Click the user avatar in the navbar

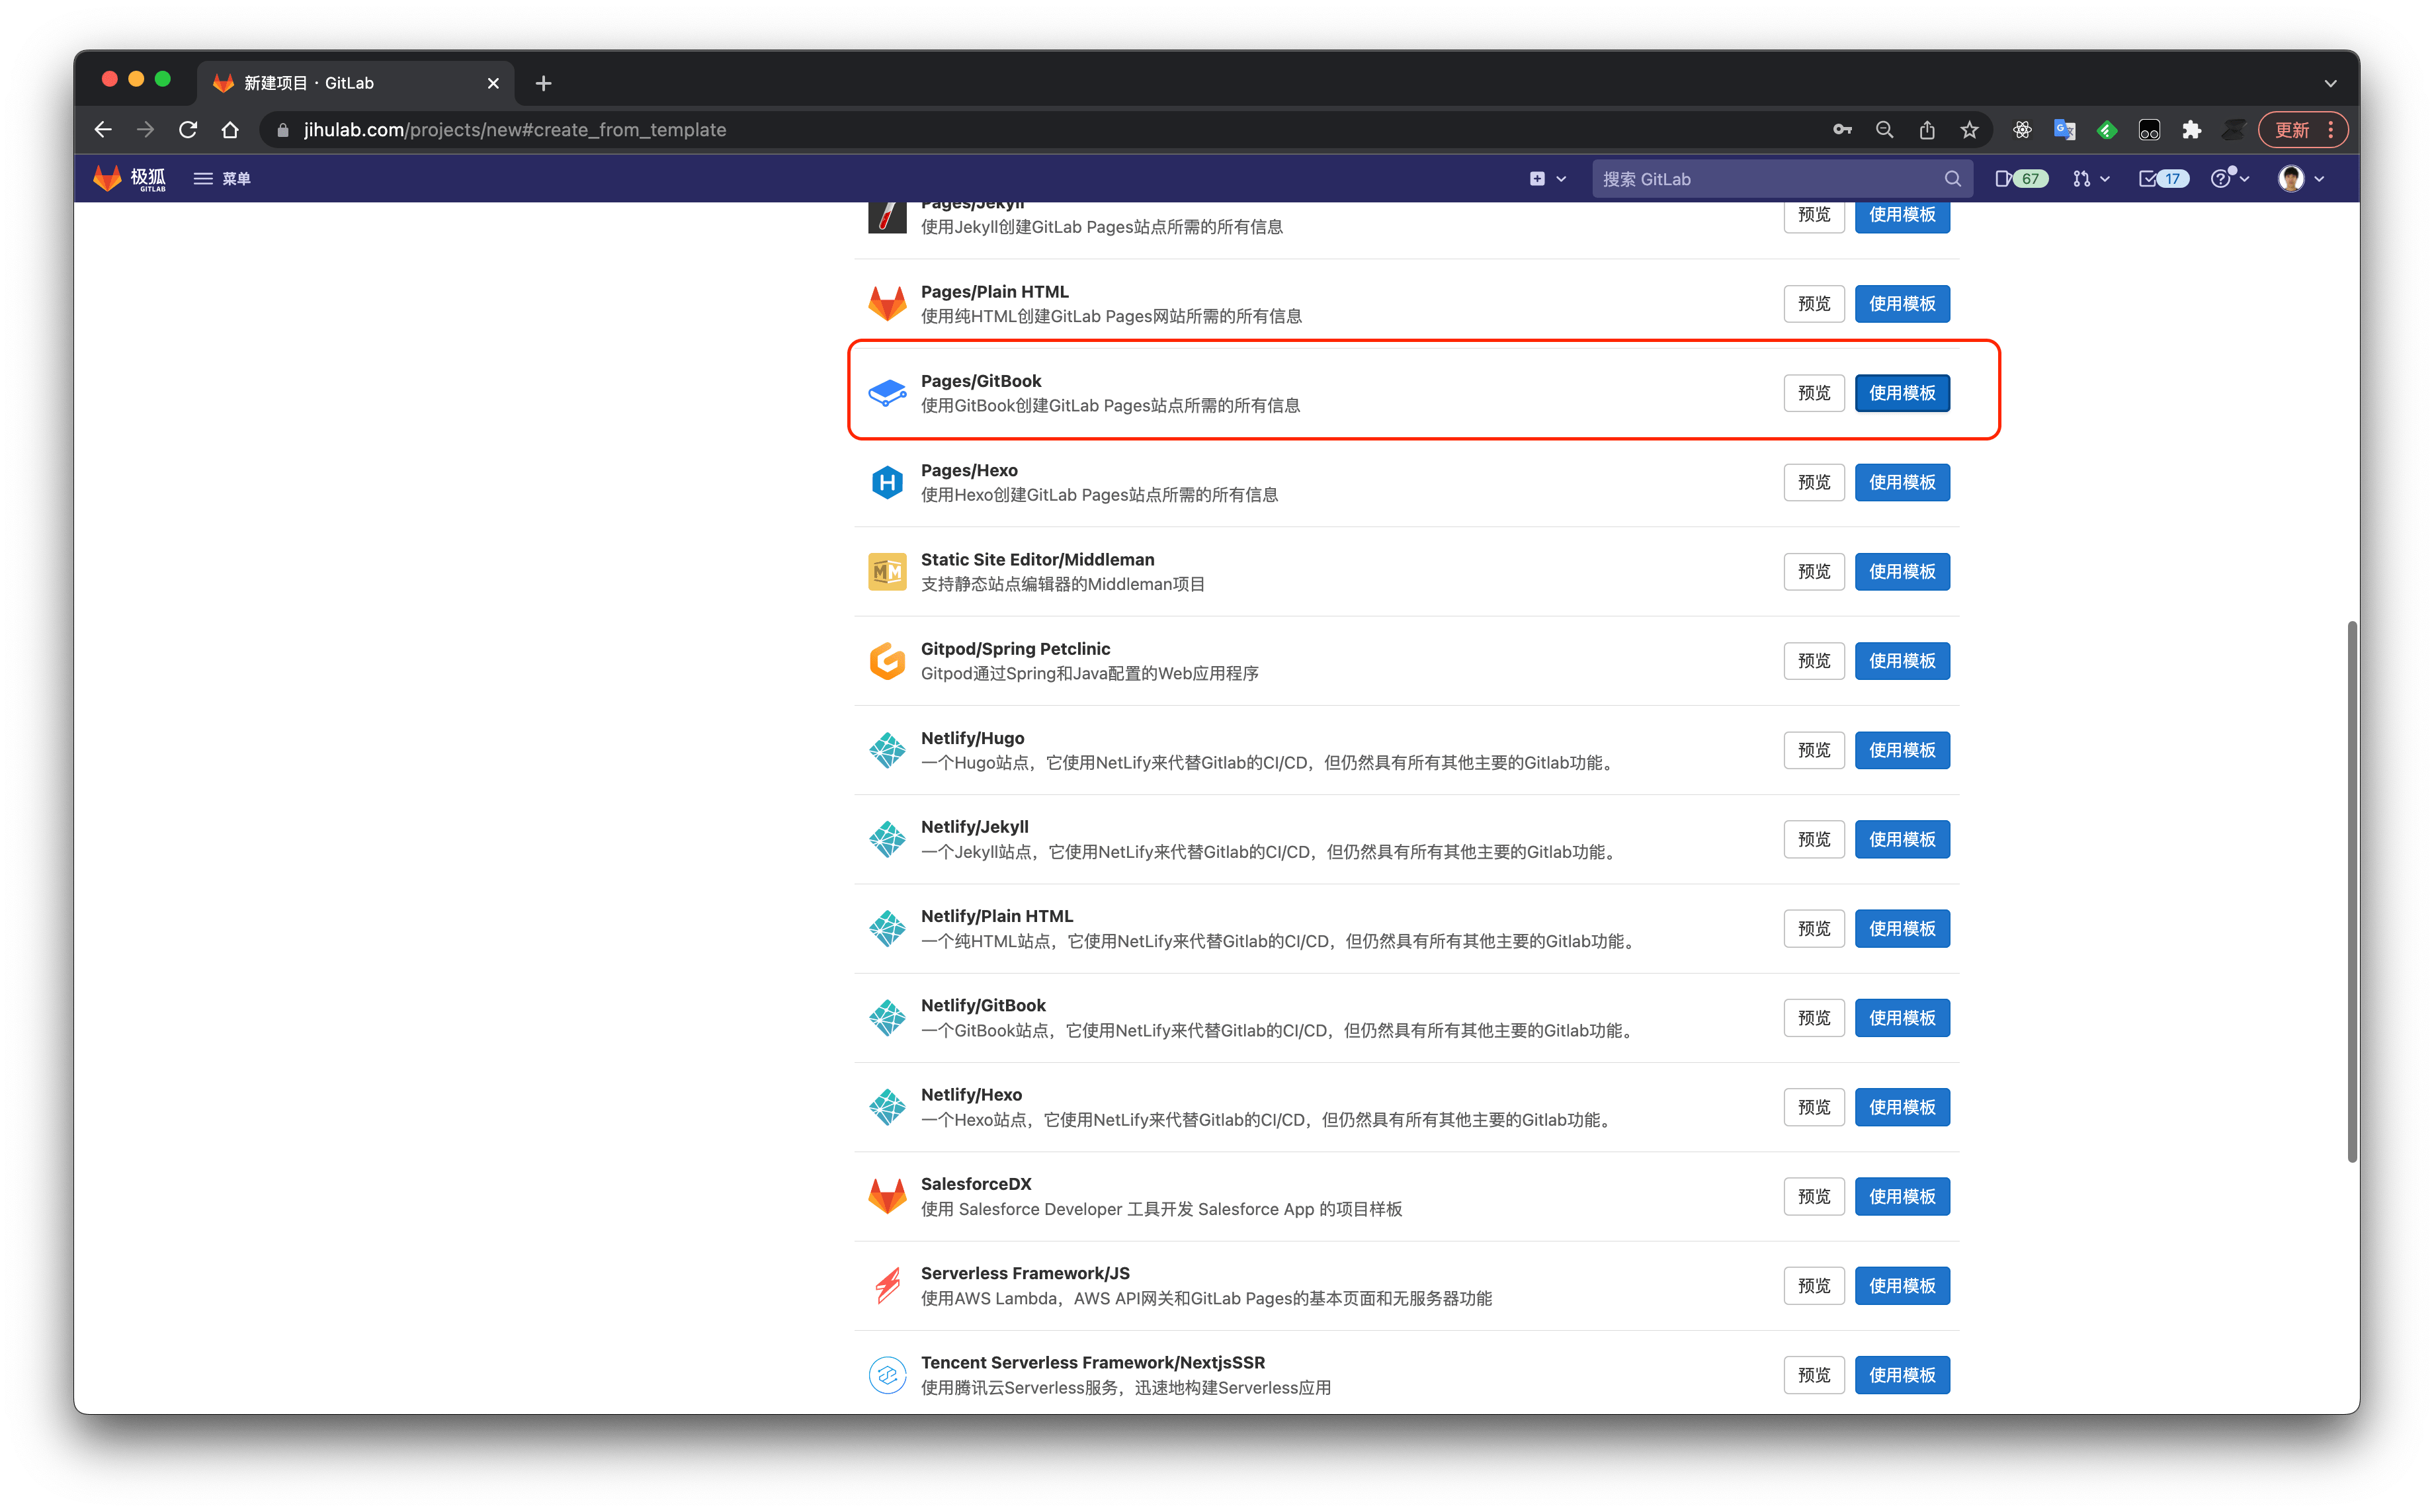pyautogui.click(x=2292, y=178)
